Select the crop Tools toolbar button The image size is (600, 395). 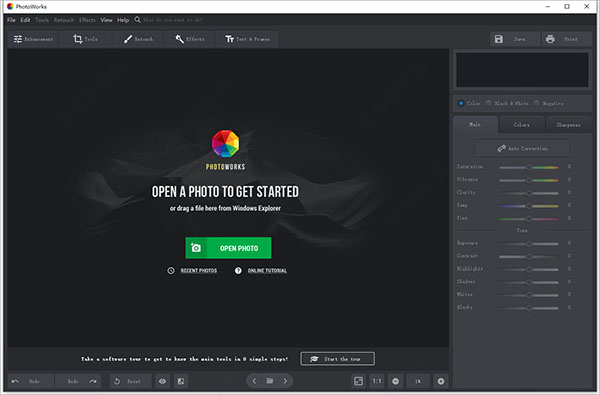pyautogui.click(x=85, y=39)
